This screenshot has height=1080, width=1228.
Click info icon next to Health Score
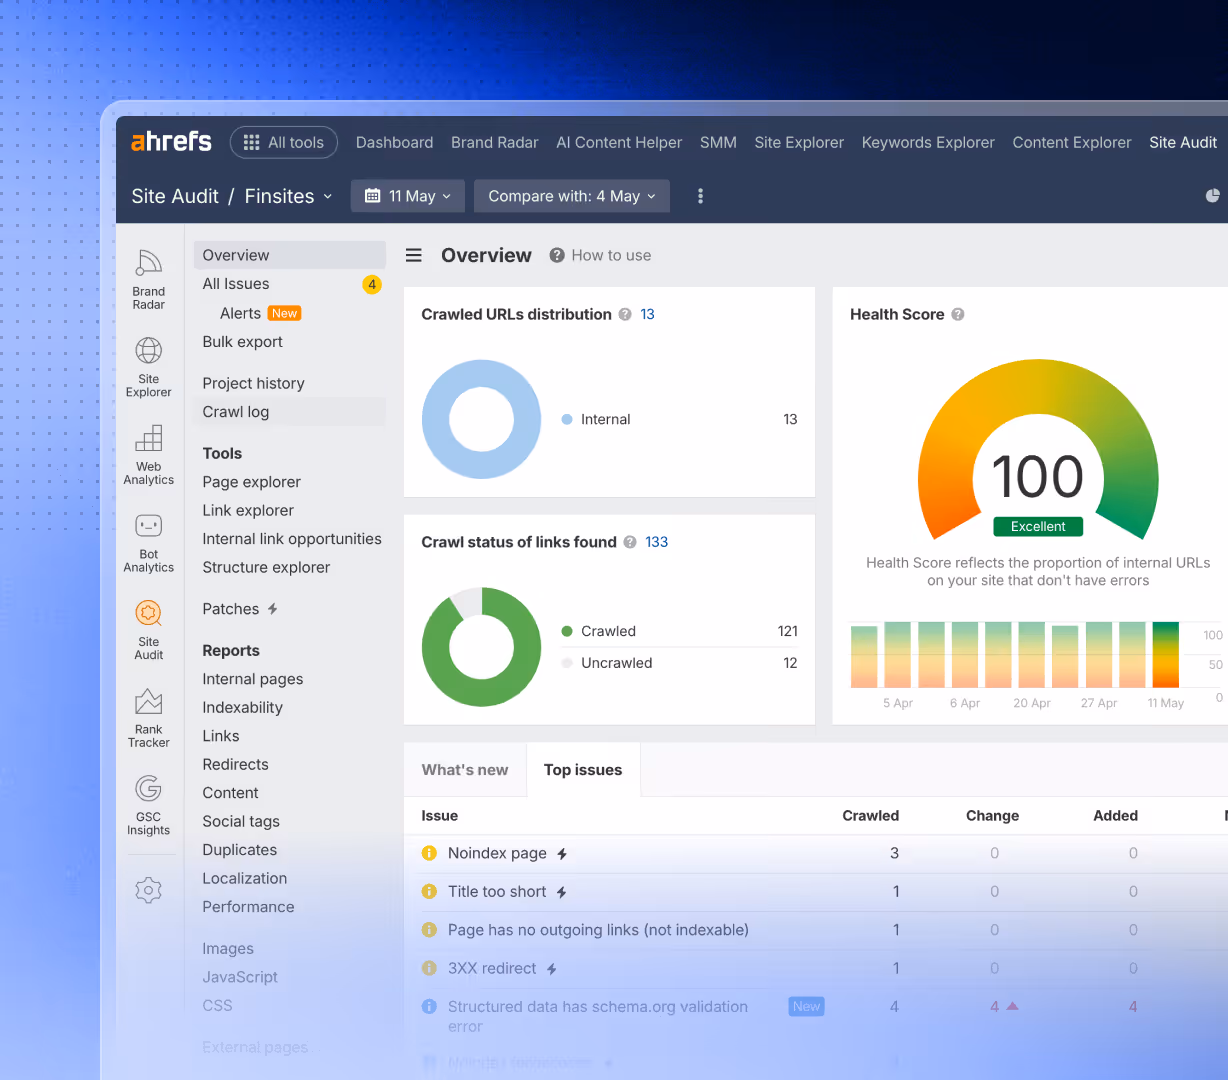pos(958,314)
